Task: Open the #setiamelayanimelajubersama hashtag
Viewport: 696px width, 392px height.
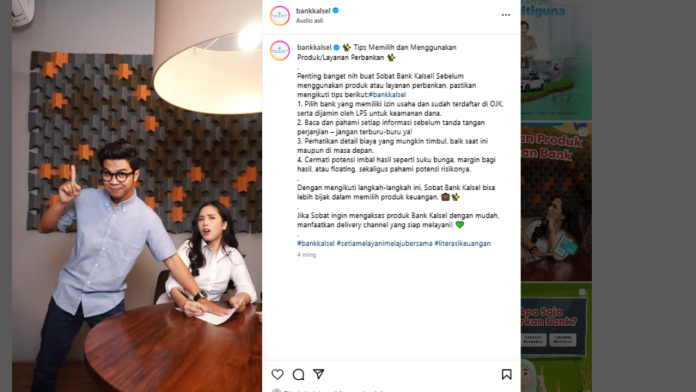Action: [x=384, y=243]
